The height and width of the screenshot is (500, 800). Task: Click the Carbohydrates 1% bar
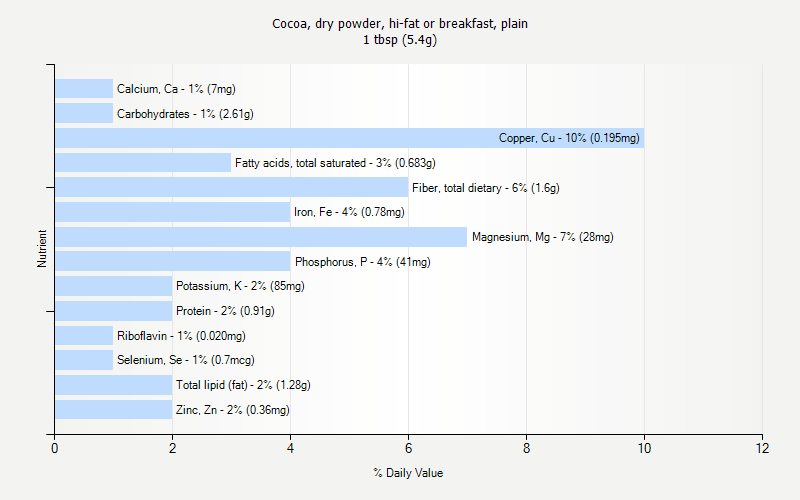(x=84, y=114)
